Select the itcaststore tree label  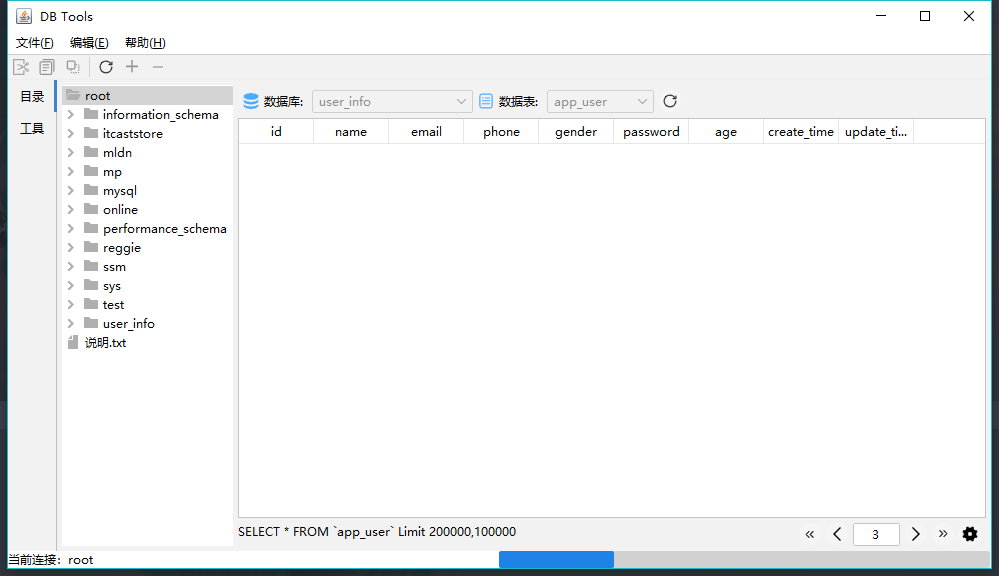tap(133, 133)
